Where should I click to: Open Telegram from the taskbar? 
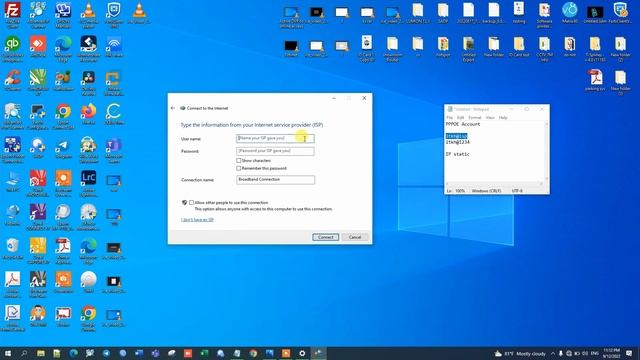(x=106, y=353)
